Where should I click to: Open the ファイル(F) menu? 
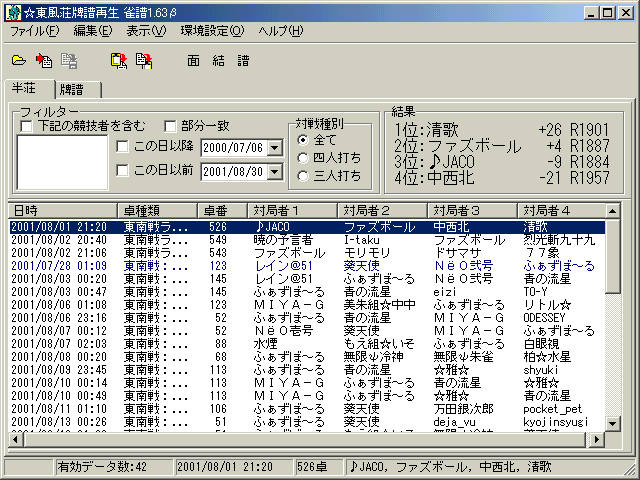[x=35, y=31]
